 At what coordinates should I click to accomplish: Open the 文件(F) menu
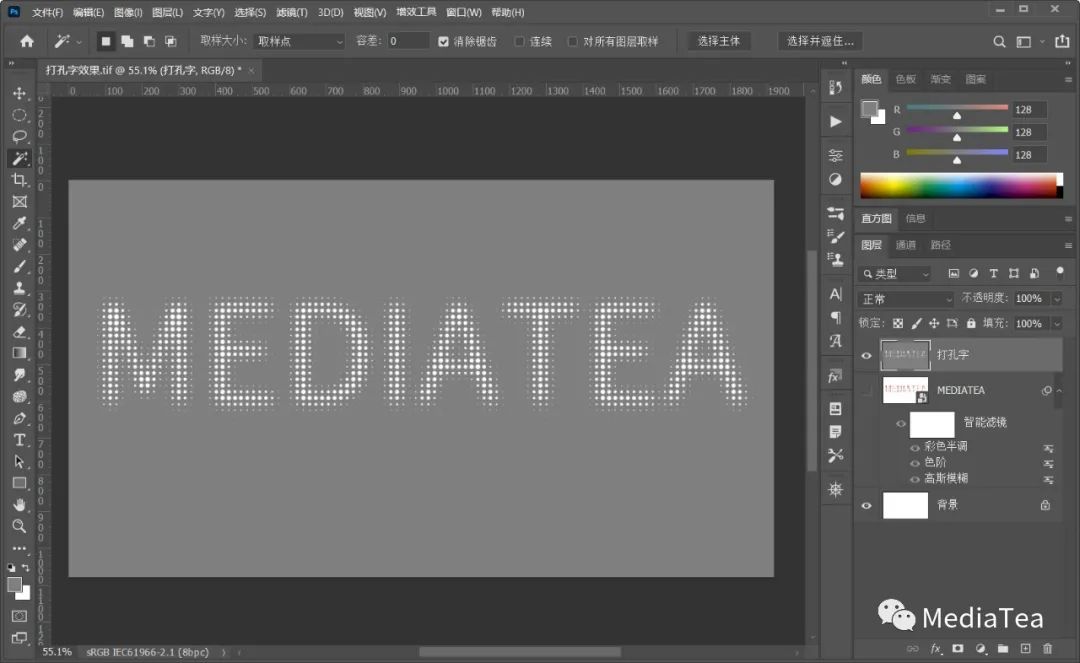47,12
